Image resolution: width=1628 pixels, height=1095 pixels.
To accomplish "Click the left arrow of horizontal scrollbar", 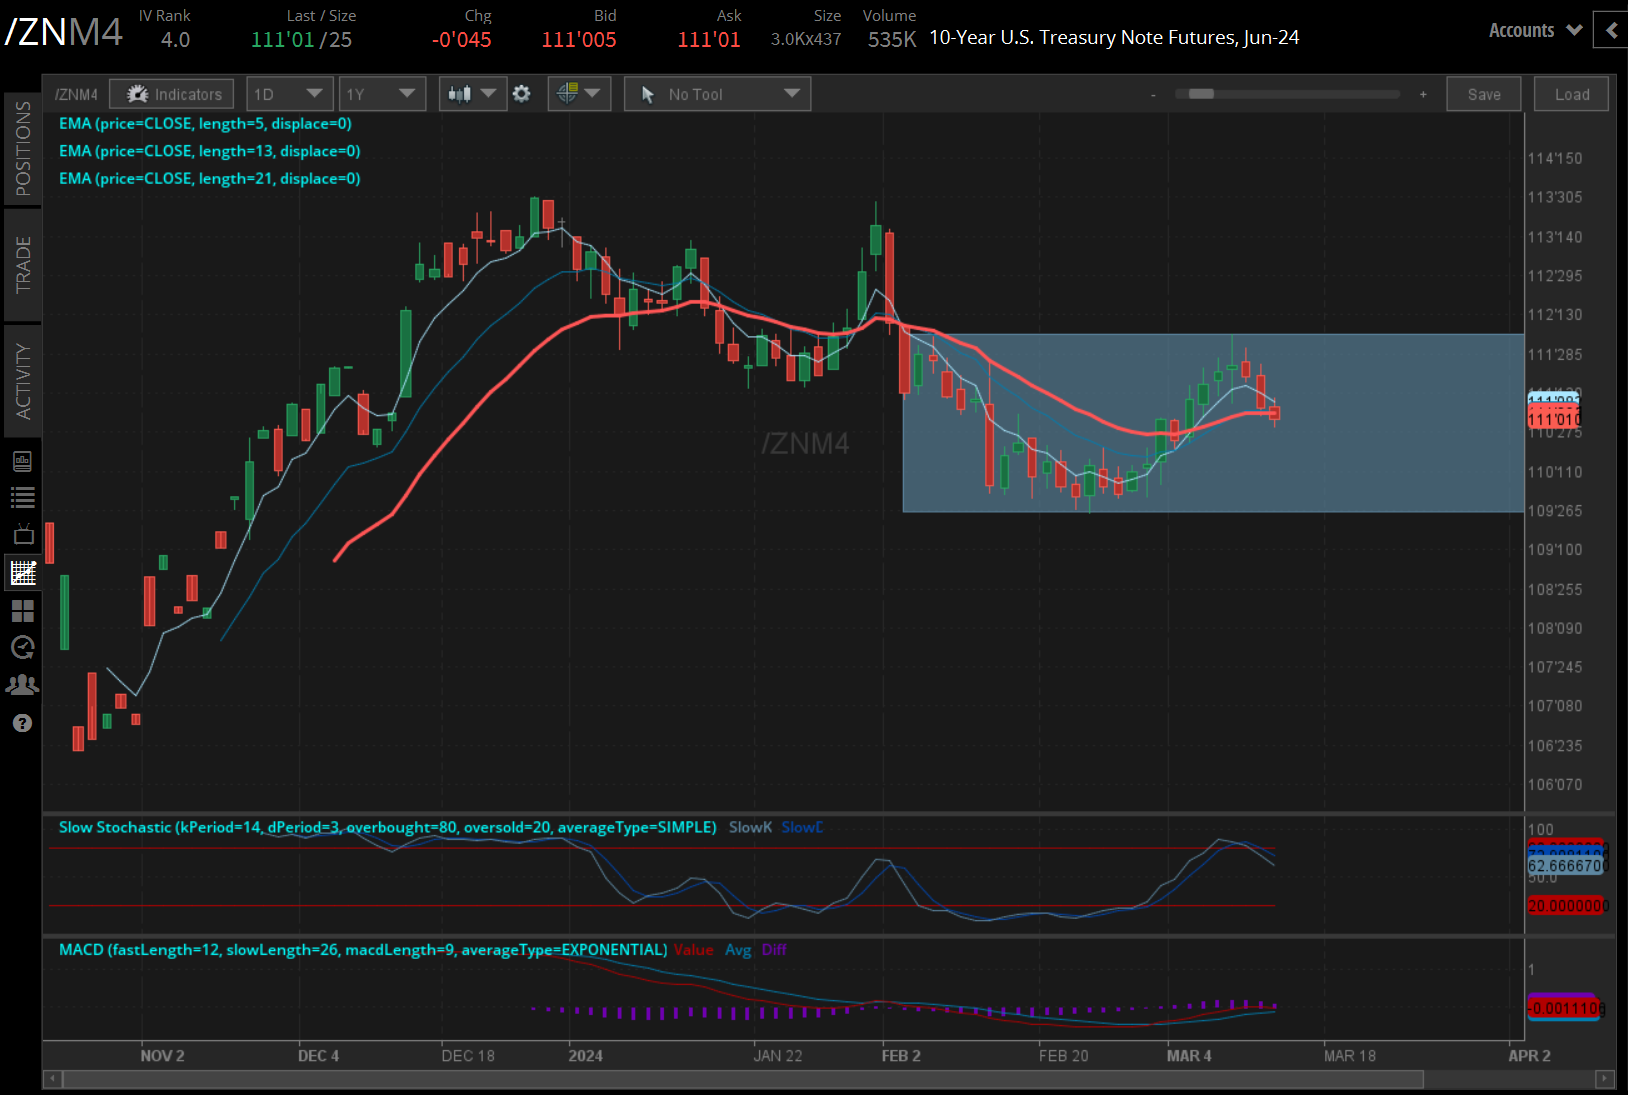I will (x=52, y=1079).
